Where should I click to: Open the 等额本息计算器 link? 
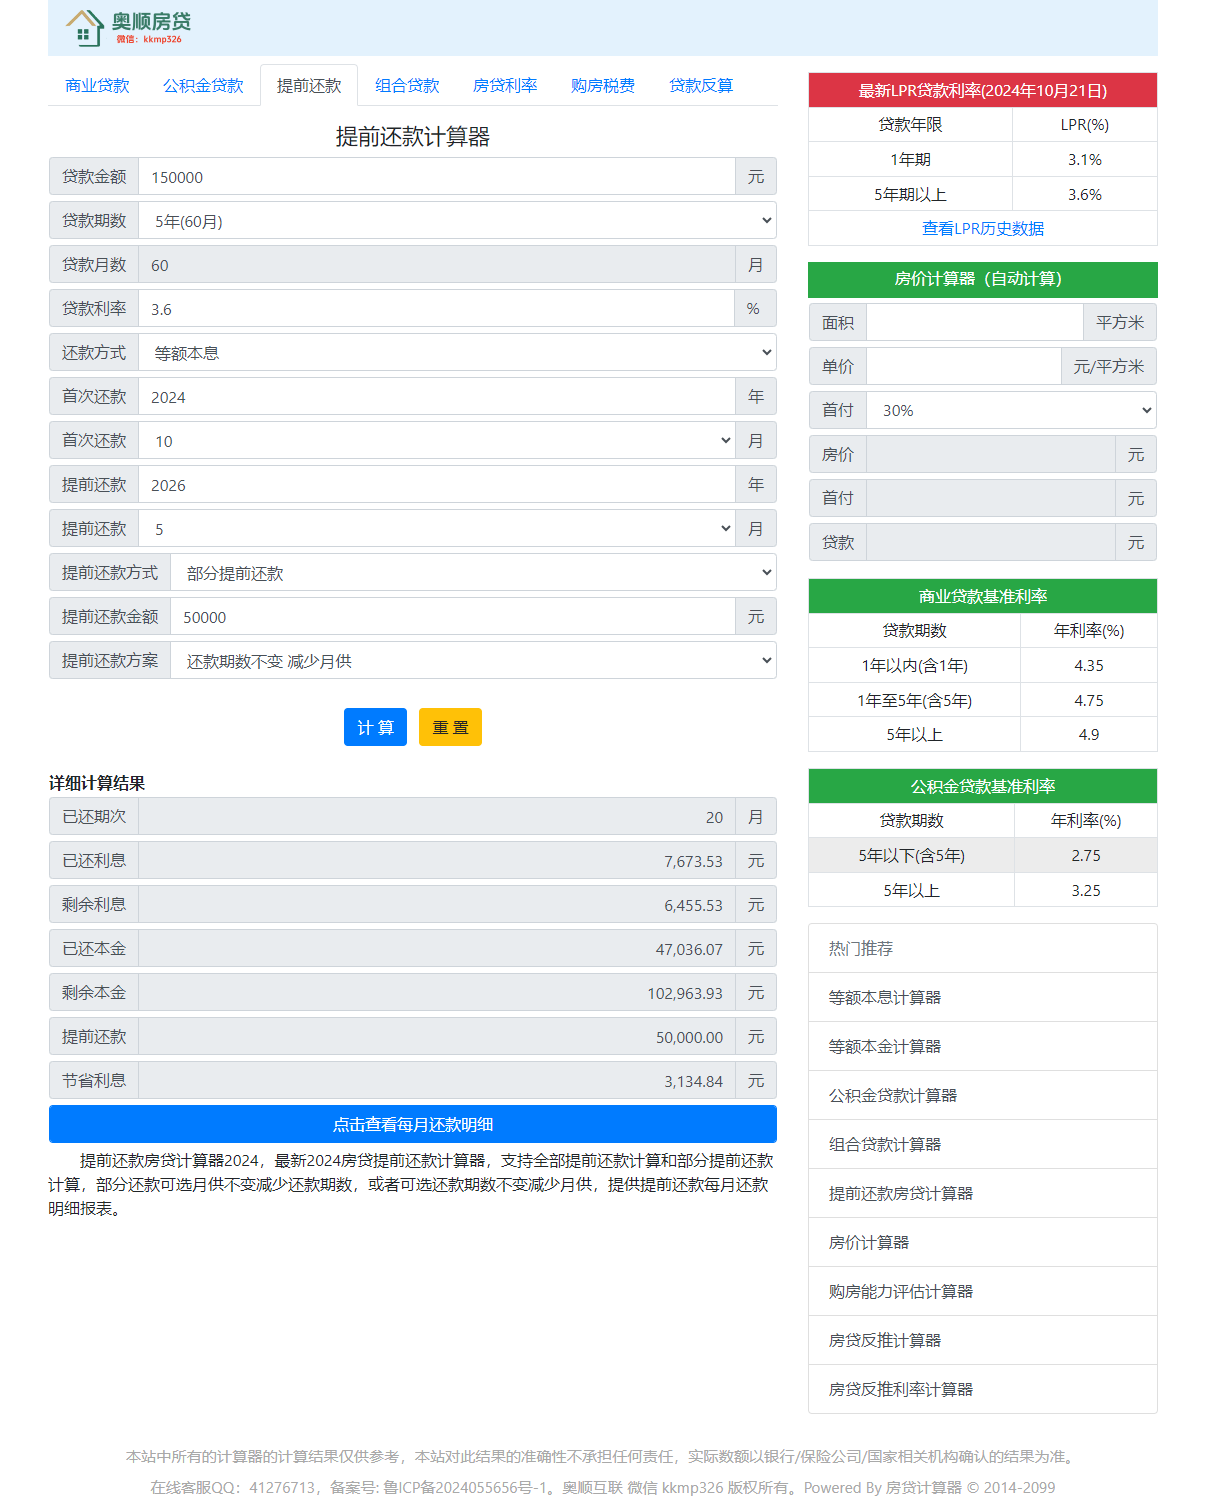[x=885, y=998]
